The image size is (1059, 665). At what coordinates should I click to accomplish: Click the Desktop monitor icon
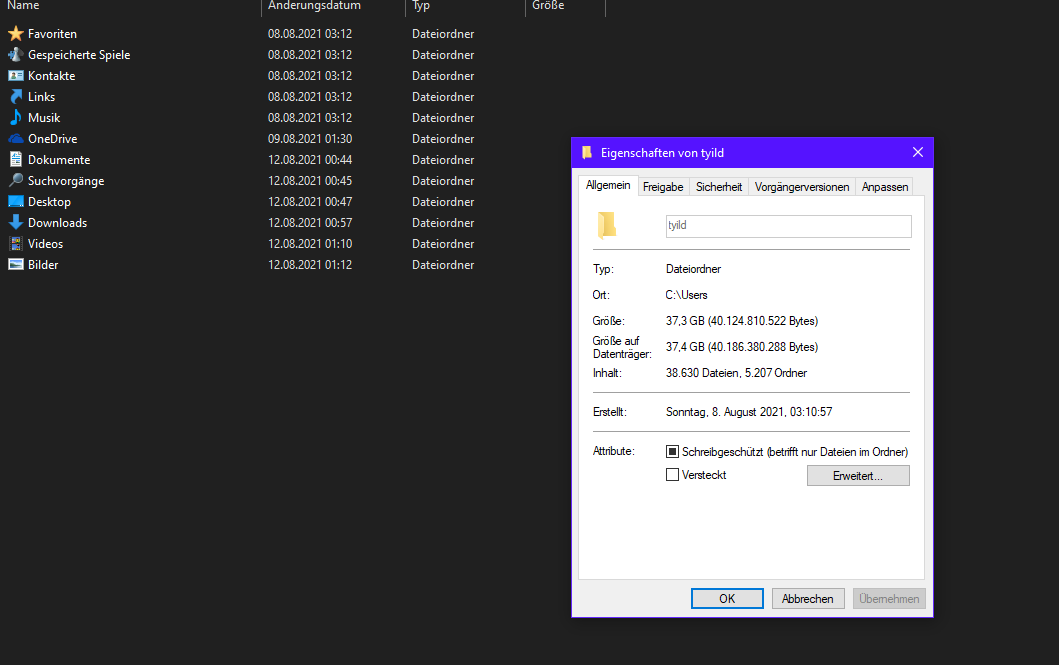tap(16, 201)
